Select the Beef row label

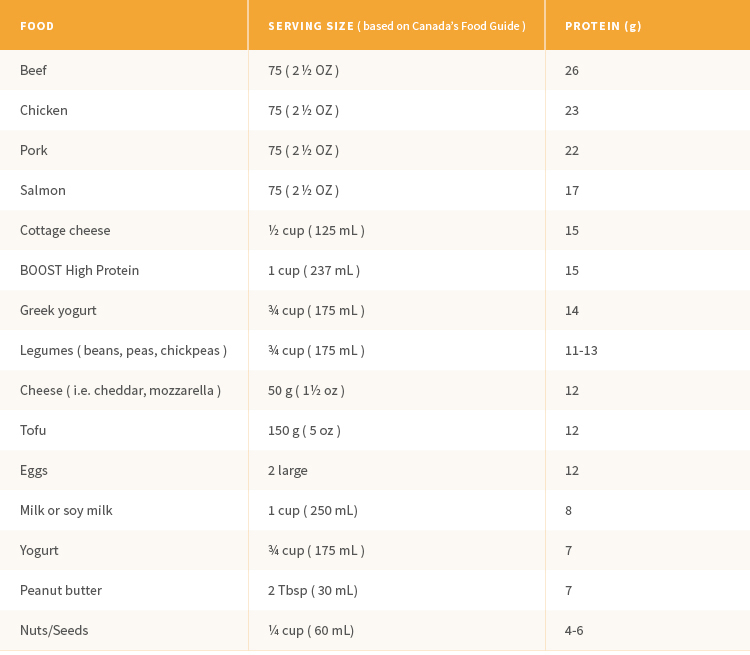tap(33, 70)
